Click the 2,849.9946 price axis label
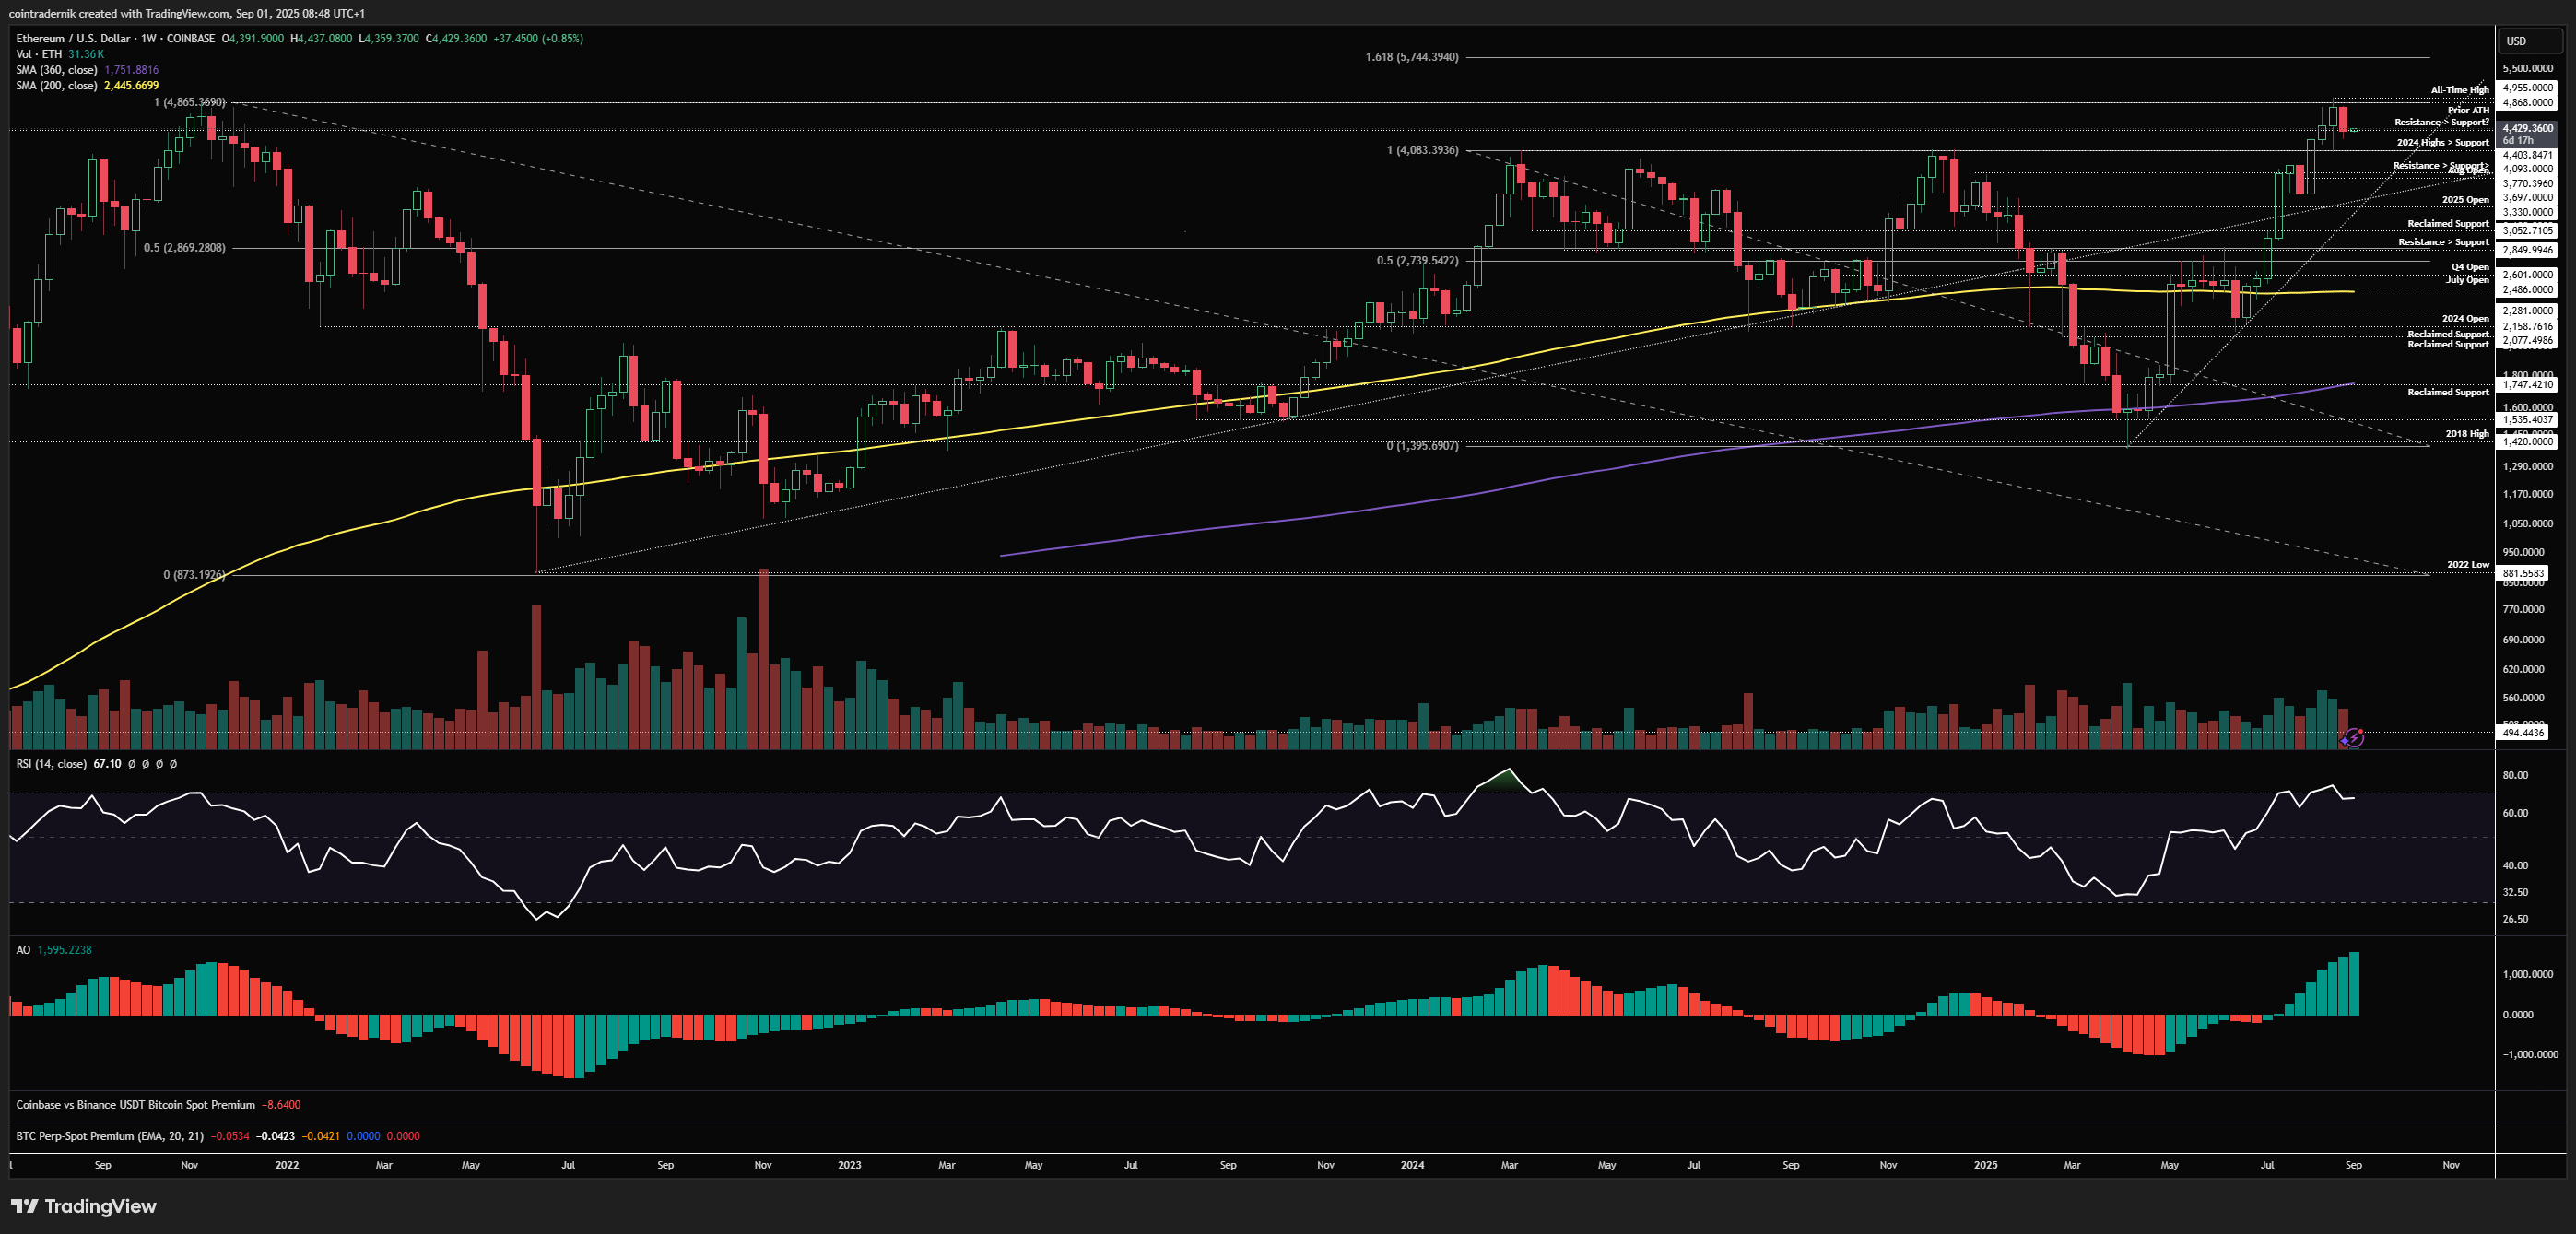 point(2527,250)
